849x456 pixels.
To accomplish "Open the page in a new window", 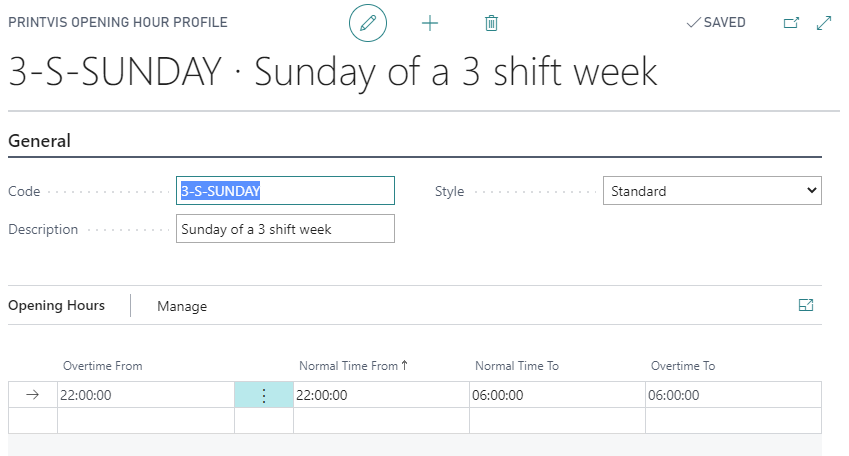I will click(791, 23).
